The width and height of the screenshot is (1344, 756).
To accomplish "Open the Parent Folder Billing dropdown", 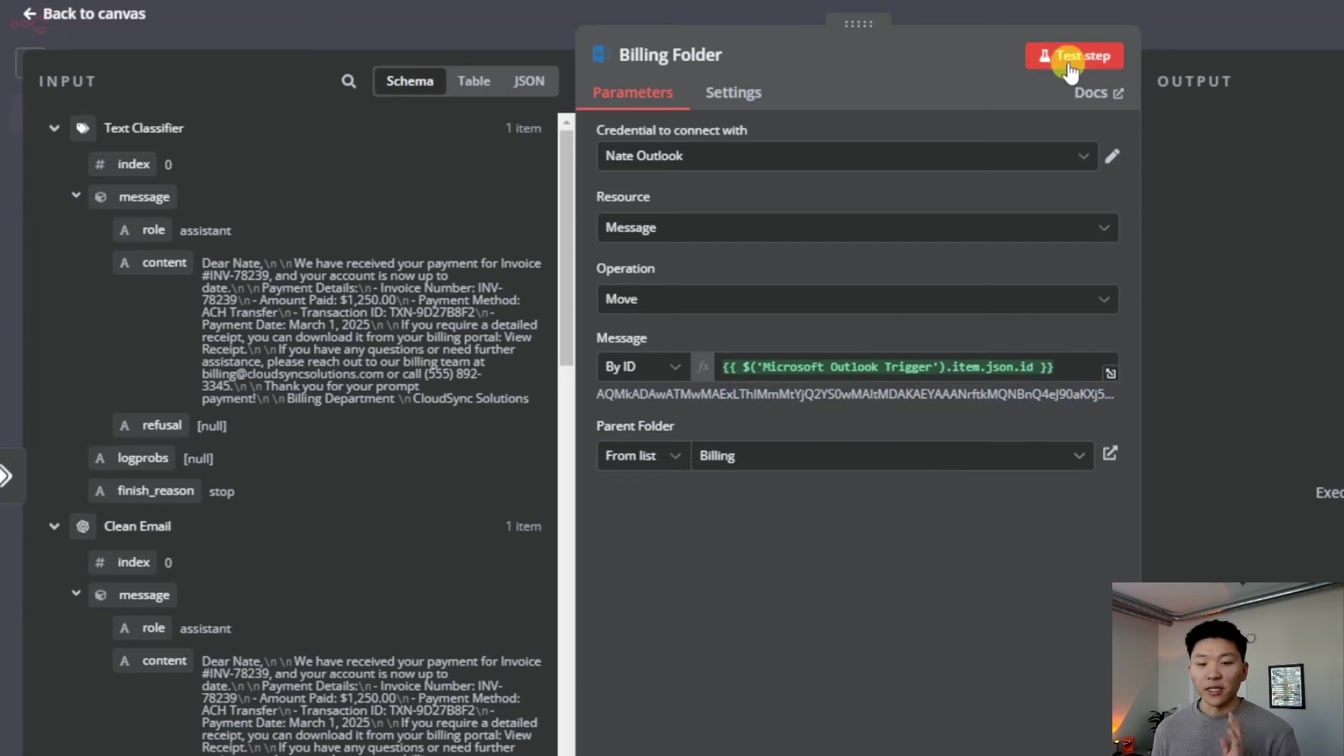I will click(x=892, y=456).
